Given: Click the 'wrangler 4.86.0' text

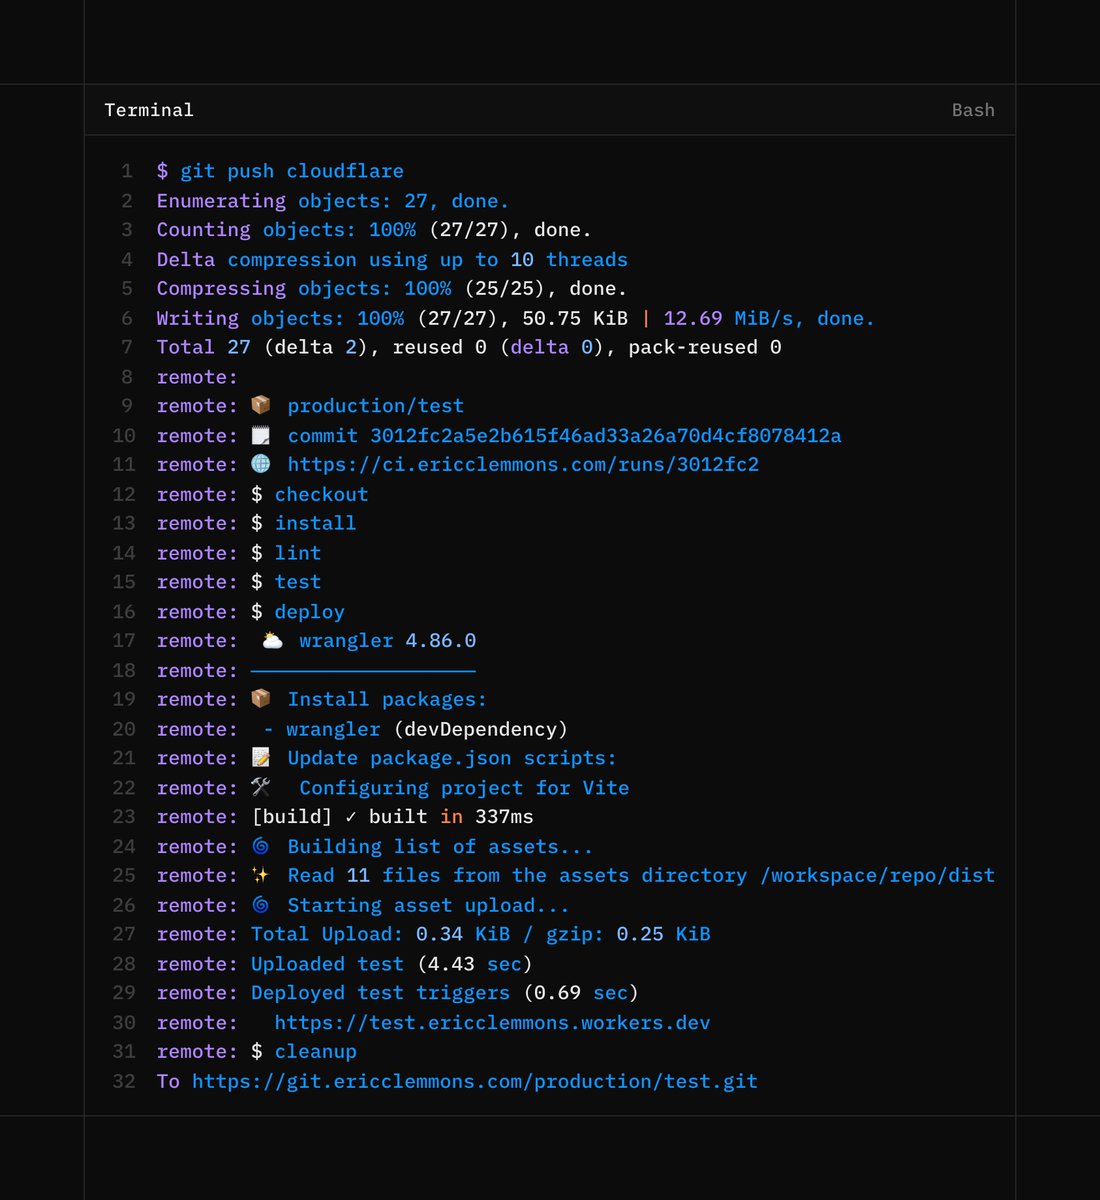Looking at the screenshot, I should (x=388, y=641).
